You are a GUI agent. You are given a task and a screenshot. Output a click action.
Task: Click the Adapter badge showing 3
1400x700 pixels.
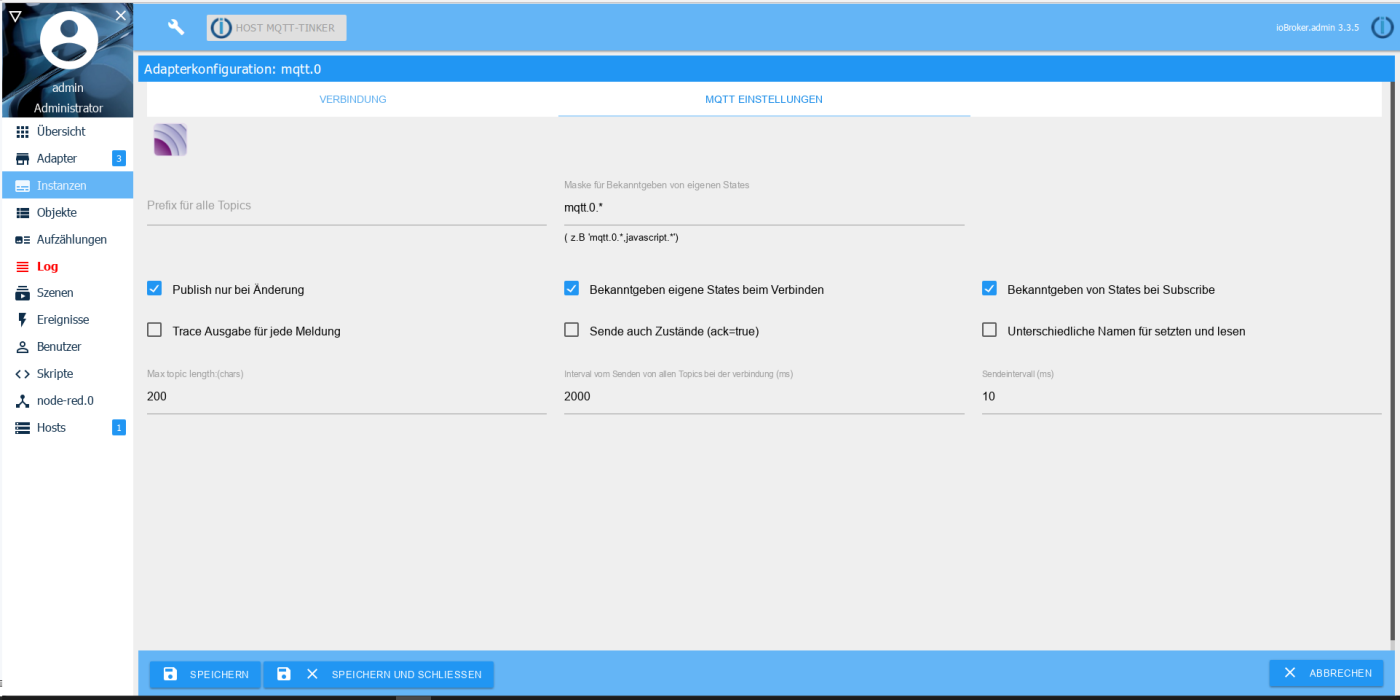click(x=119, y=158)
